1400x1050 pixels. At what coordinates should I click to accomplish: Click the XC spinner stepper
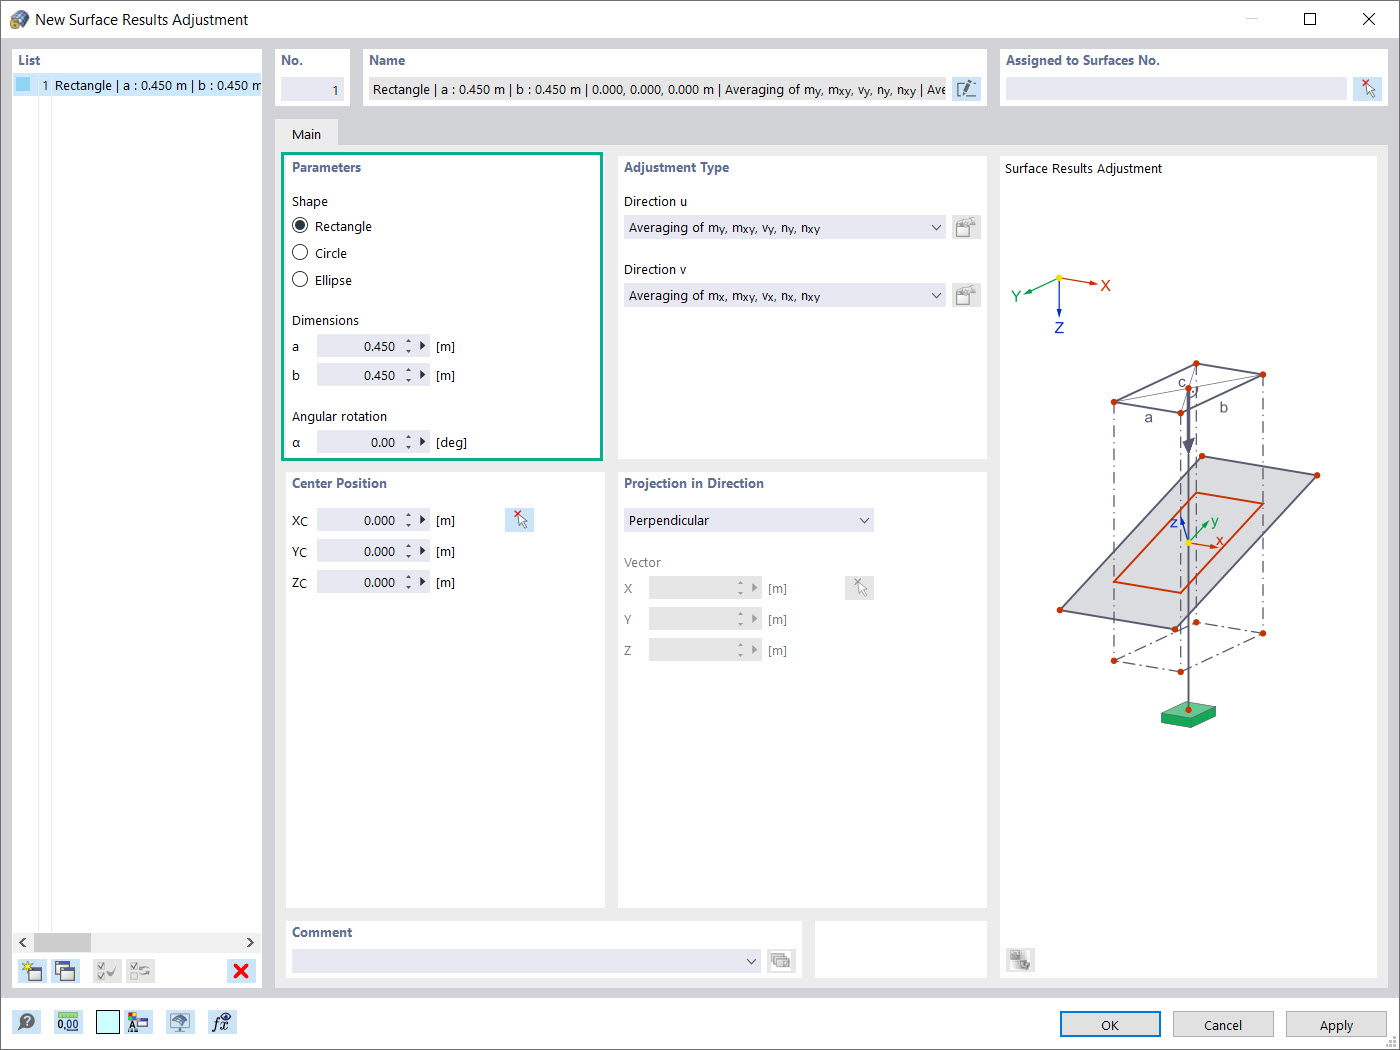point(409,520)
